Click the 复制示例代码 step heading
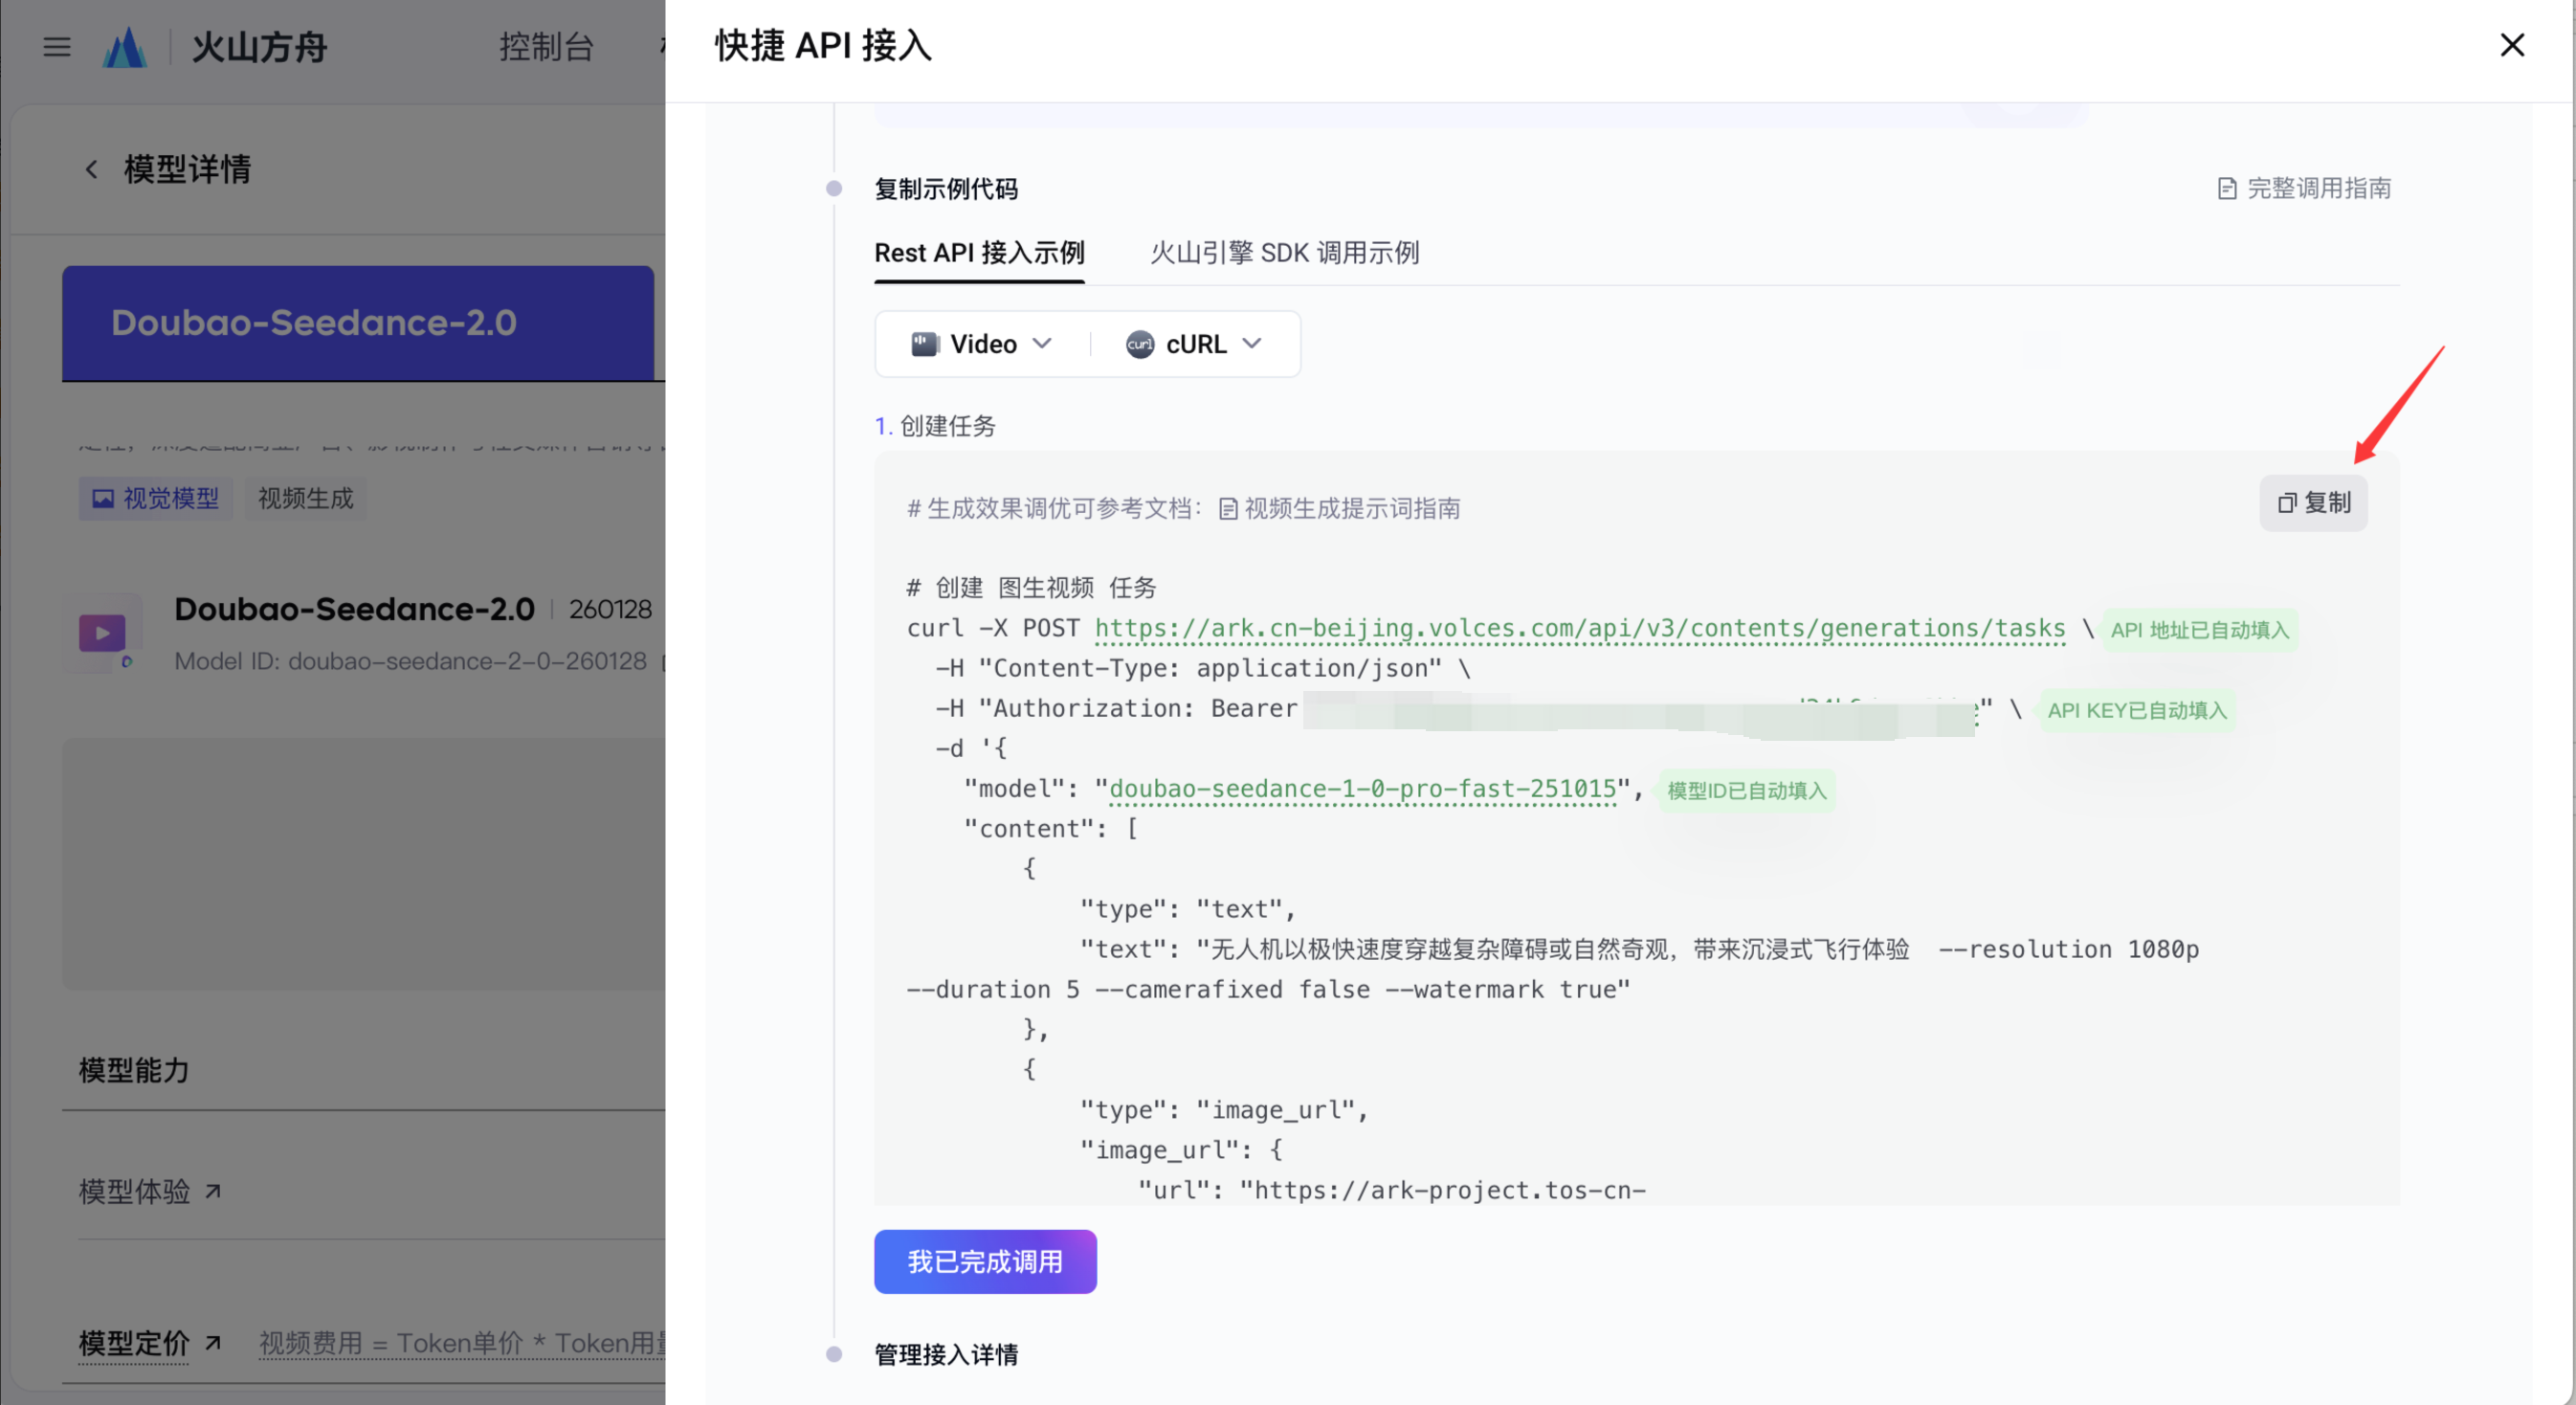The image size is (2576, 1405). point(946,189)
